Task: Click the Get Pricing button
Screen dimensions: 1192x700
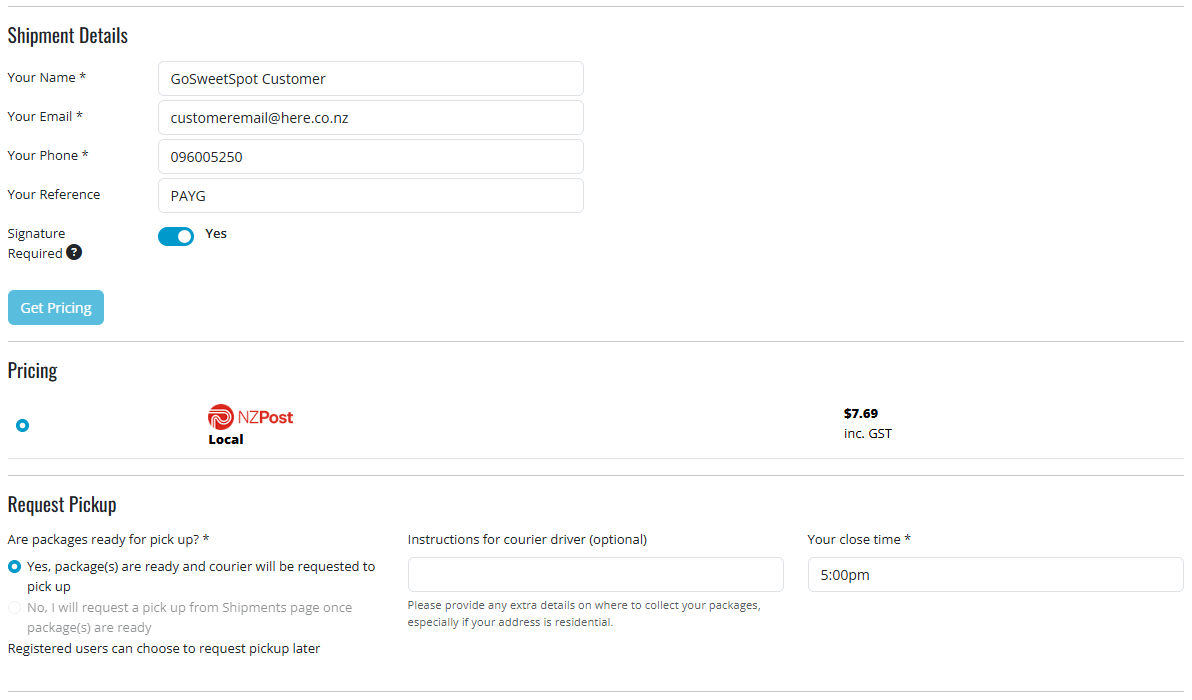Action: [x=56, y=308]
